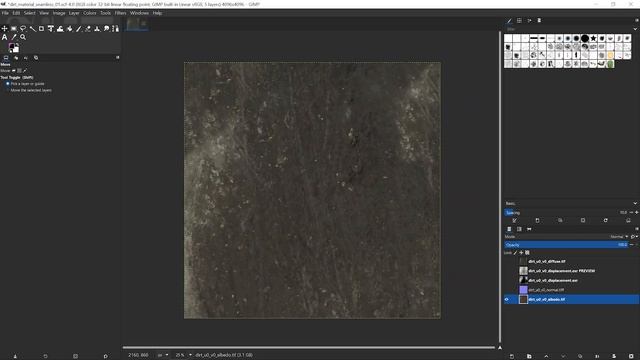Select the Warp Transform tool
This screenshot has width=640, height=360.
tap(60, 29)
